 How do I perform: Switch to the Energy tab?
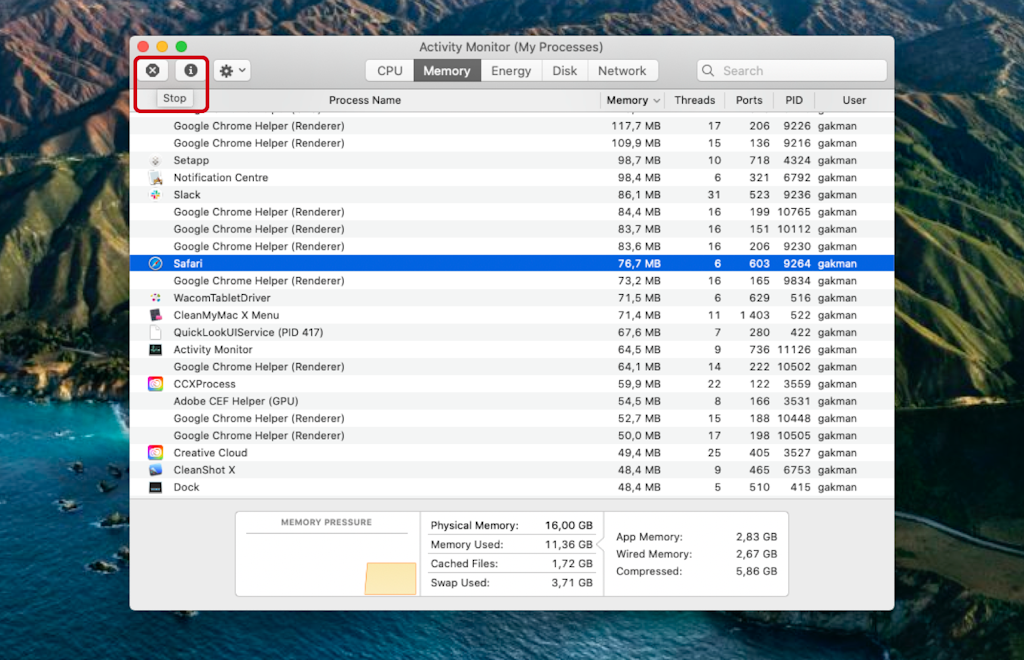[511, 70]
